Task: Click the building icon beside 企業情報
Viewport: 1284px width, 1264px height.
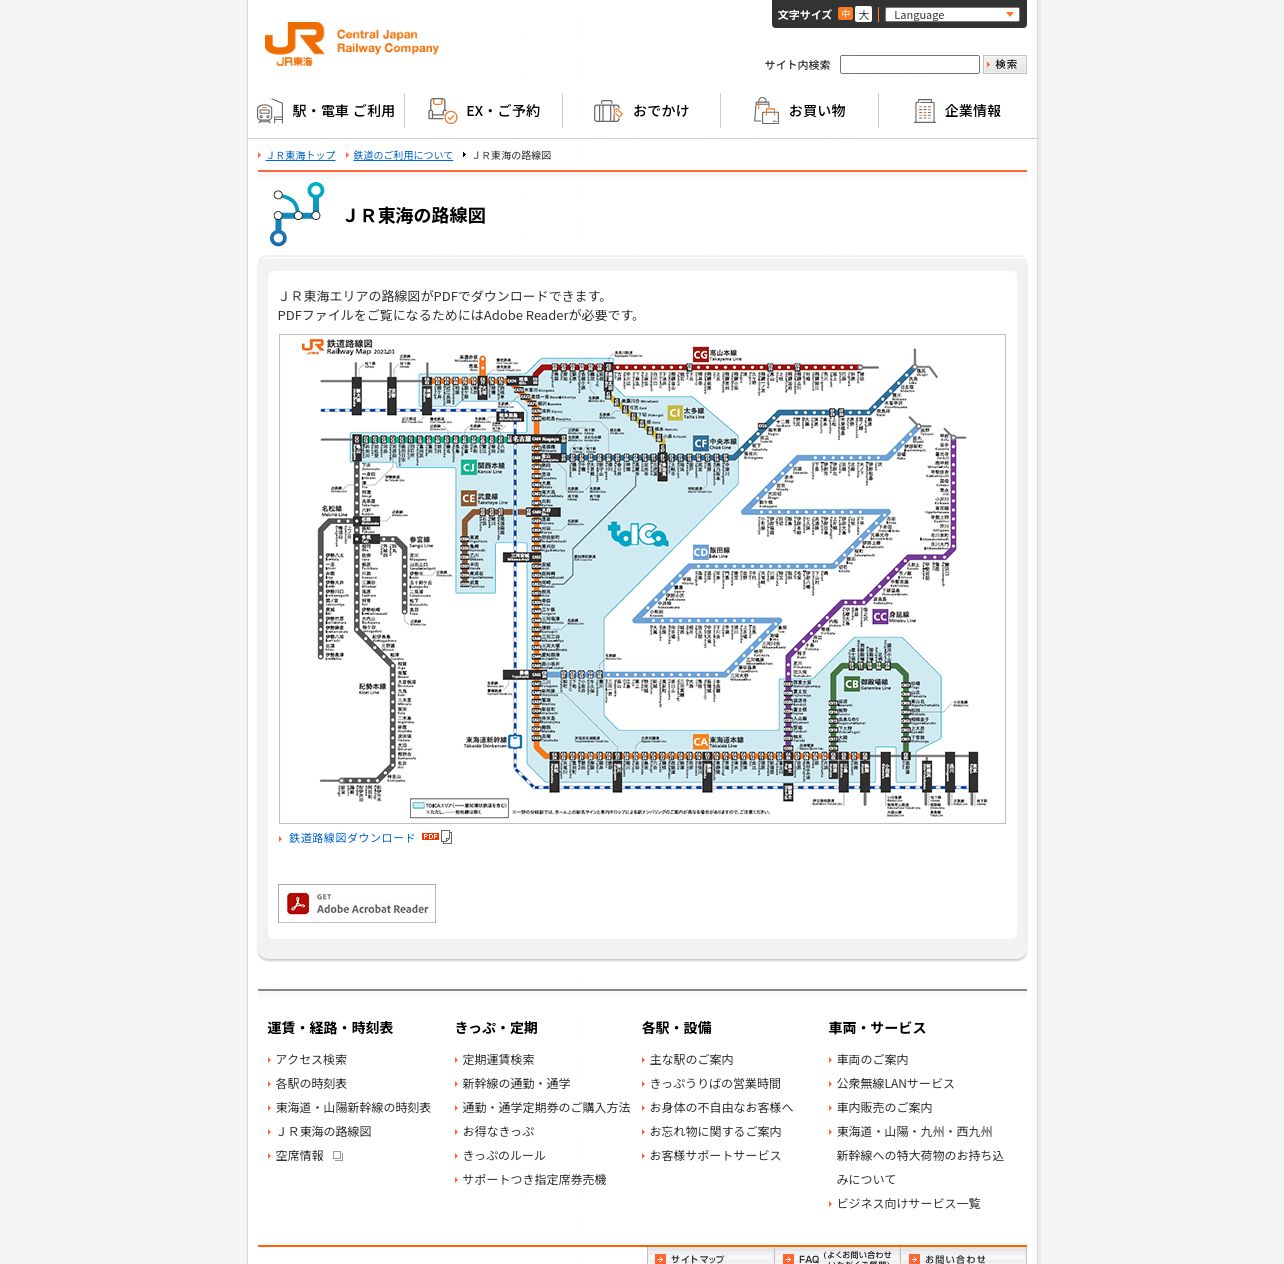Action: click(x=925, y=111)
